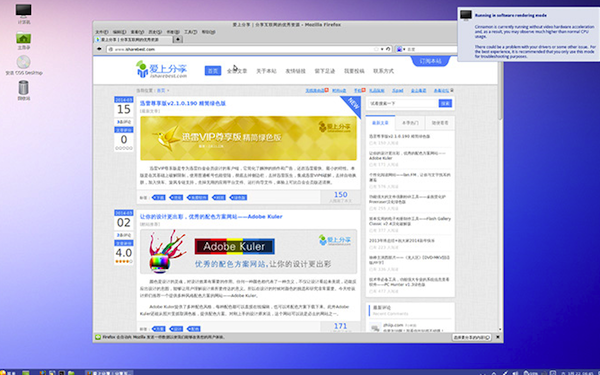Open the third Firefox menu bar item
Screen dimensions: 600x375
(137, 32)
